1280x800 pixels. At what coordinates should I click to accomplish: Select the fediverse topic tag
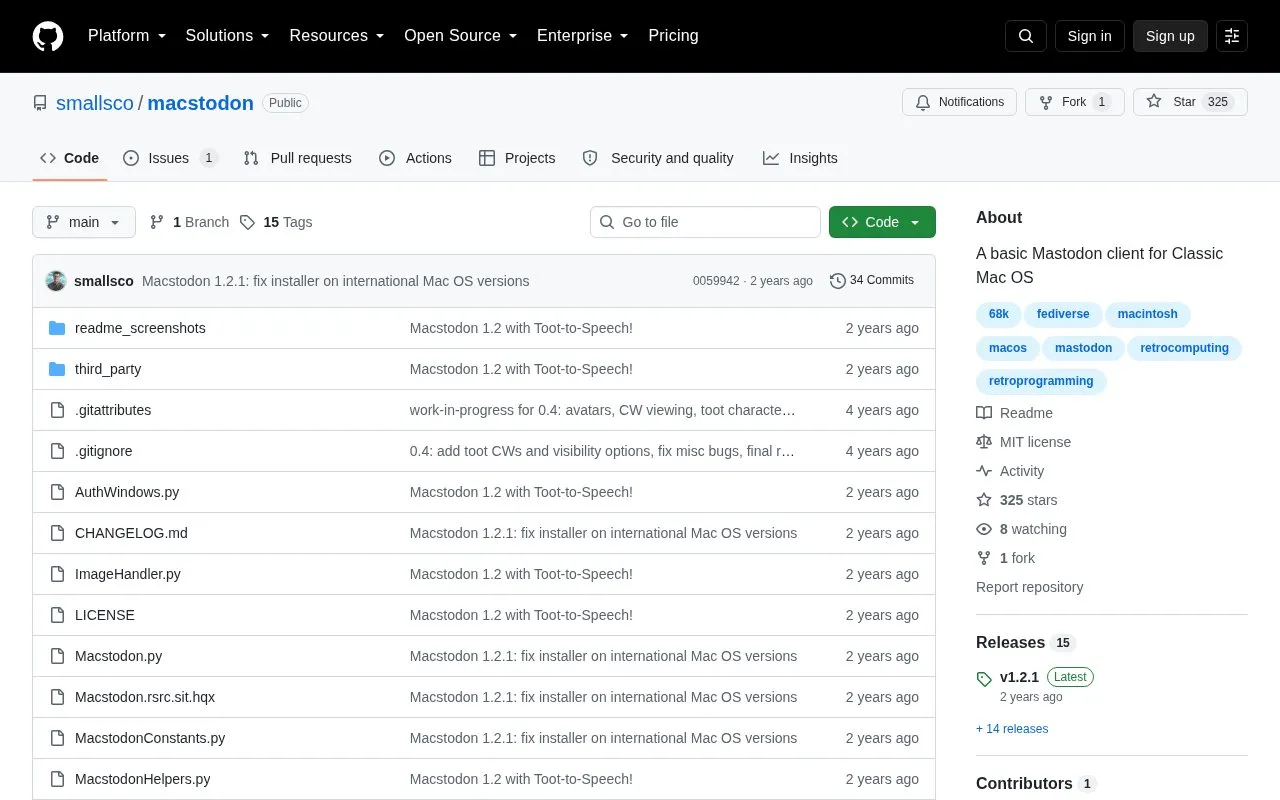point(1063,314)
